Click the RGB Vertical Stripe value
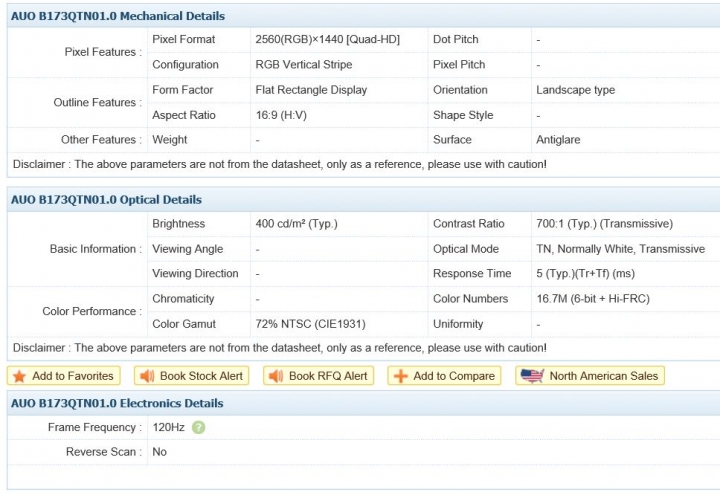The image size is (720, 495). (304, 65)
